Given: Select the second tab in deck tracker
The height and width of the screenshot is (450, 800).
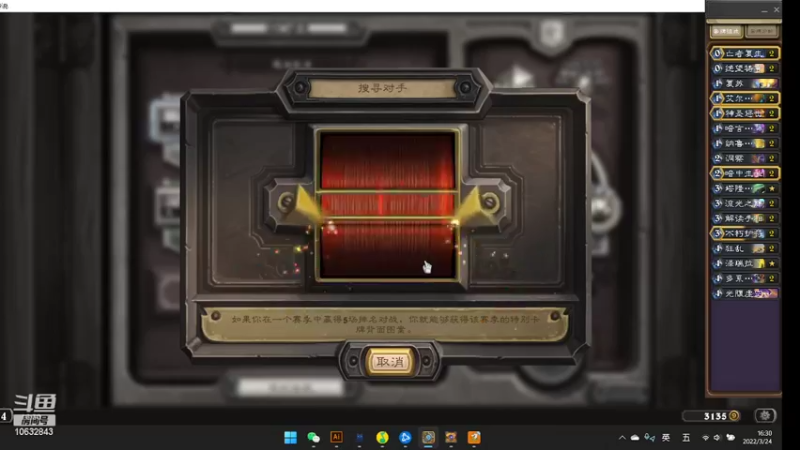Looking at the screenshot, I should coord(761,31).
